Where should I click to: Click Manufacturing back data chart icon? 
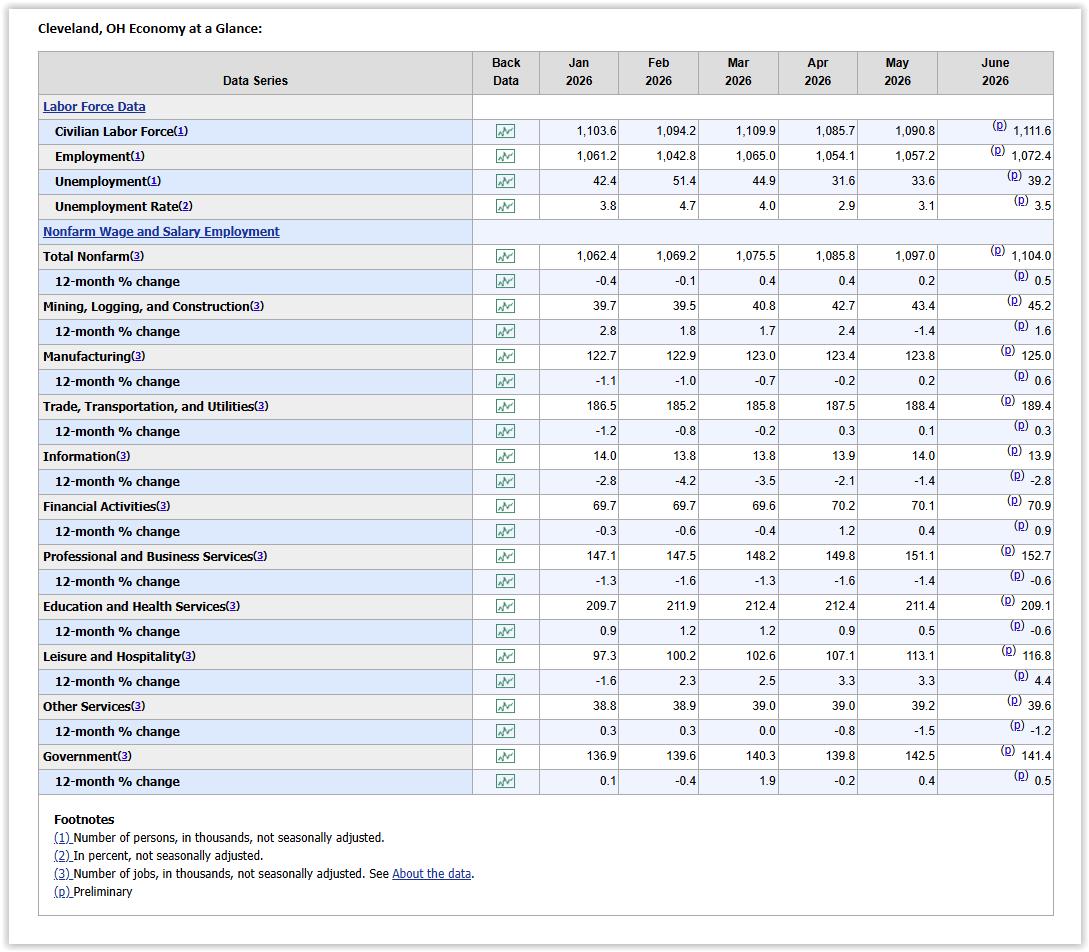pyautogui.click(x=505, y=356)
